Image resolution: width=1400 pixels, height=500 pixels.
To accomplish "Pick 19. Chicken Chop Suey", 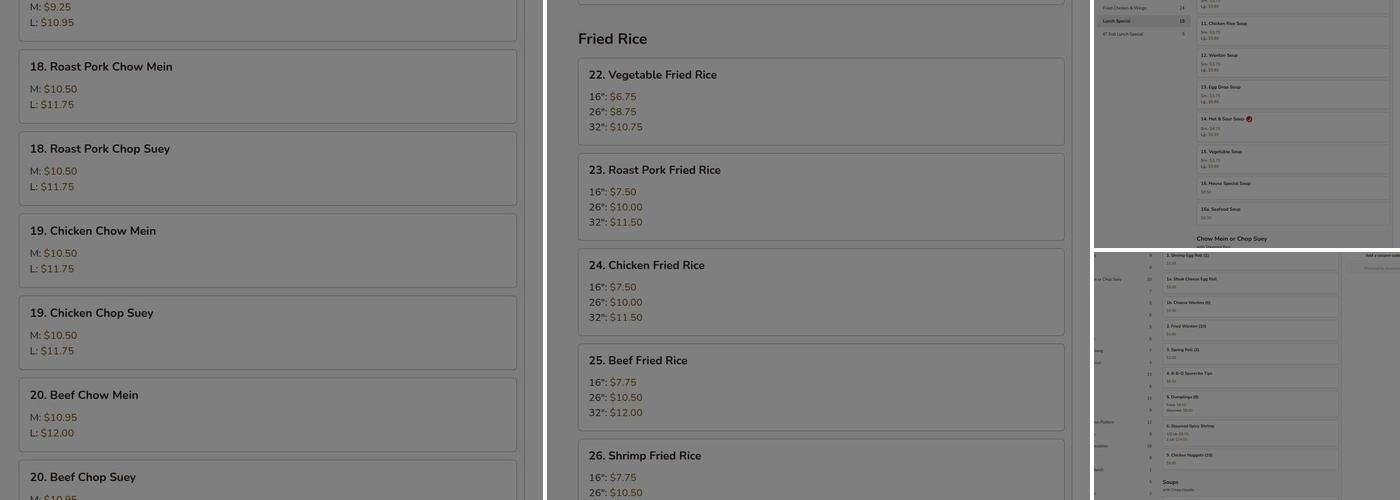I will (x=267, y=332).
